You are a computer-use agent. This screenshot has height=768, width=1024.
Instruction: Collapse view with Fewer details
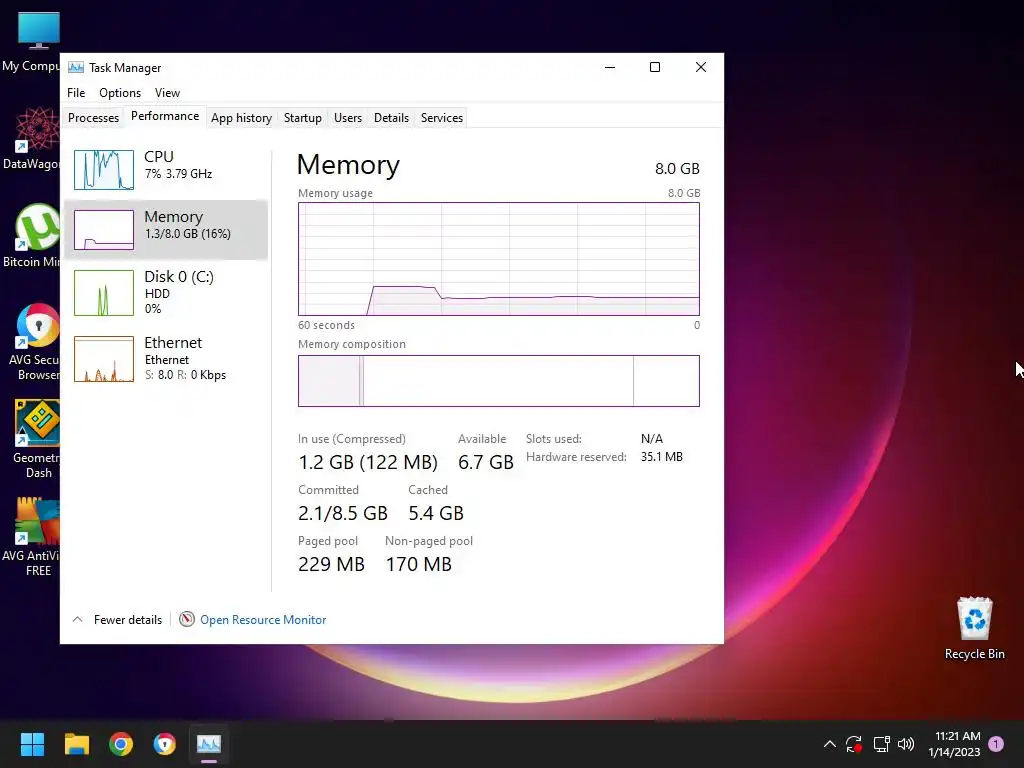coord(118,620)
